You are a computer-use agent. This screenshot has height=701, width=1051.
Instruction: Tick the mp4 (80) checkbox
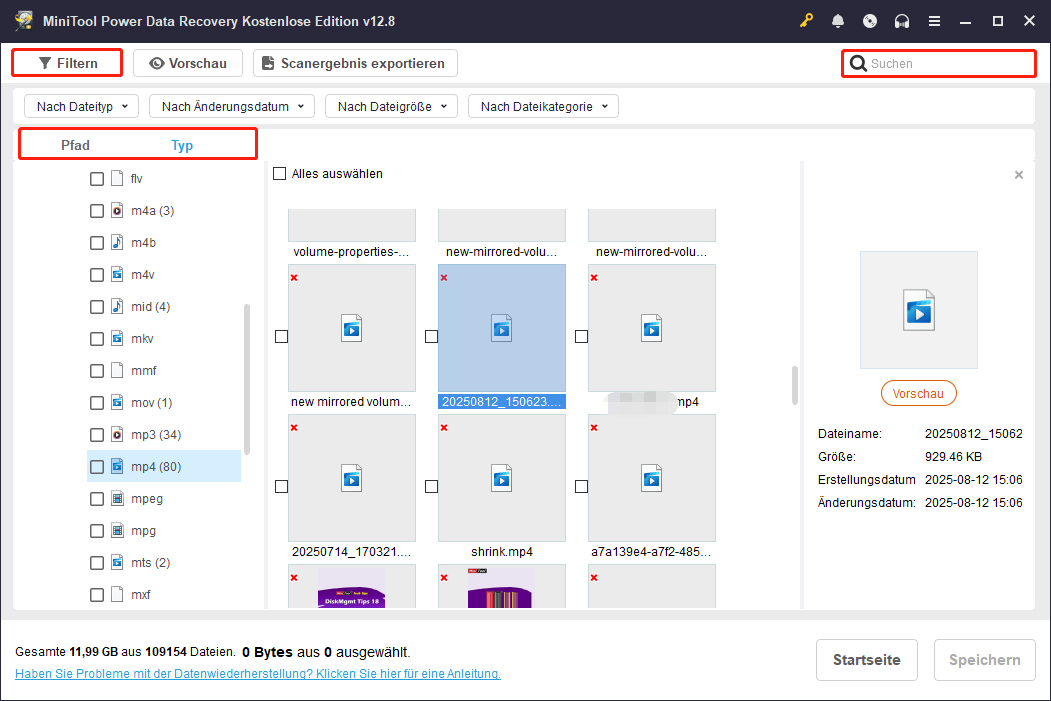[97, 467]
